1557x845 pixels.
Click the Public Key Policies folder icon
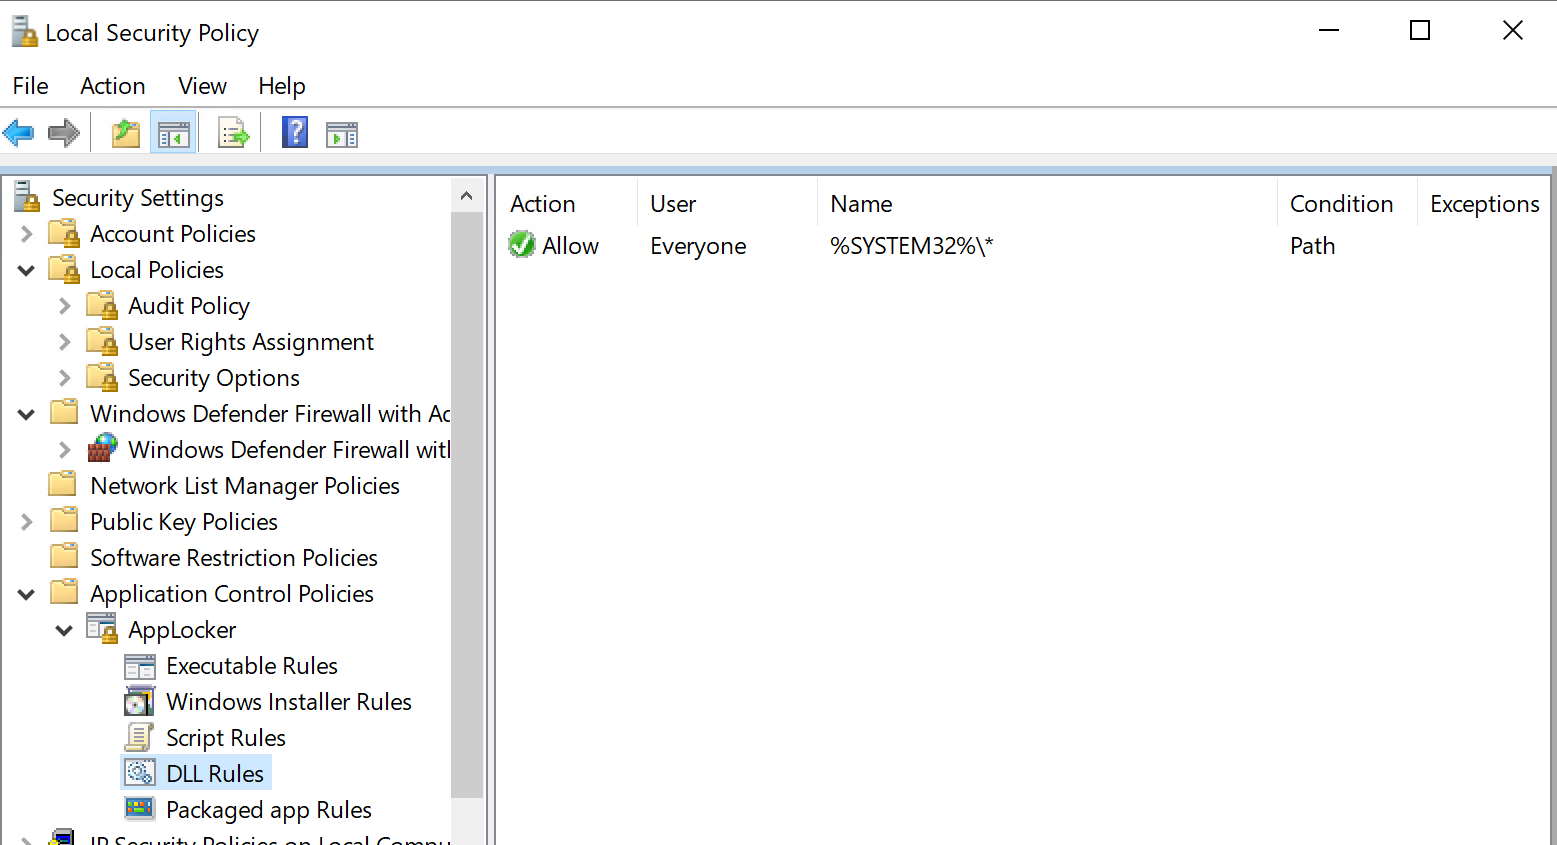pos(64,520)
